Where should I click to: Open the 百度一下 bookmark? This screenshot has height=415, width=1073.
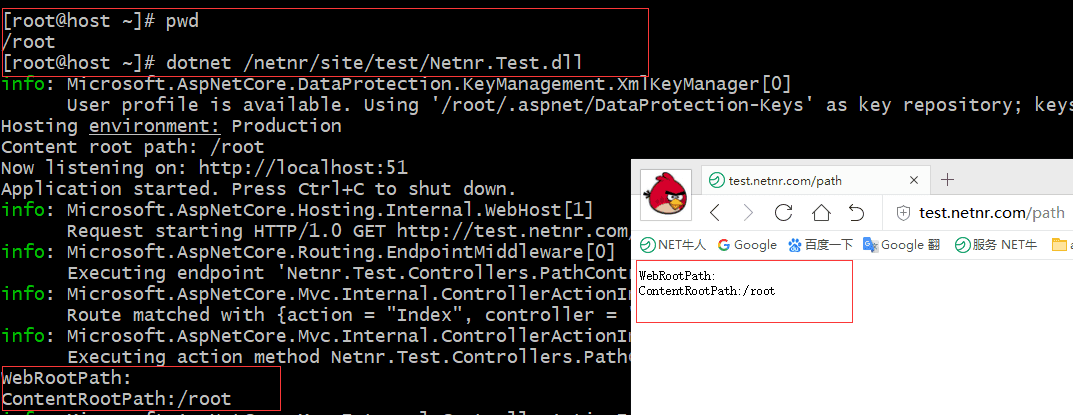(820, 244)
